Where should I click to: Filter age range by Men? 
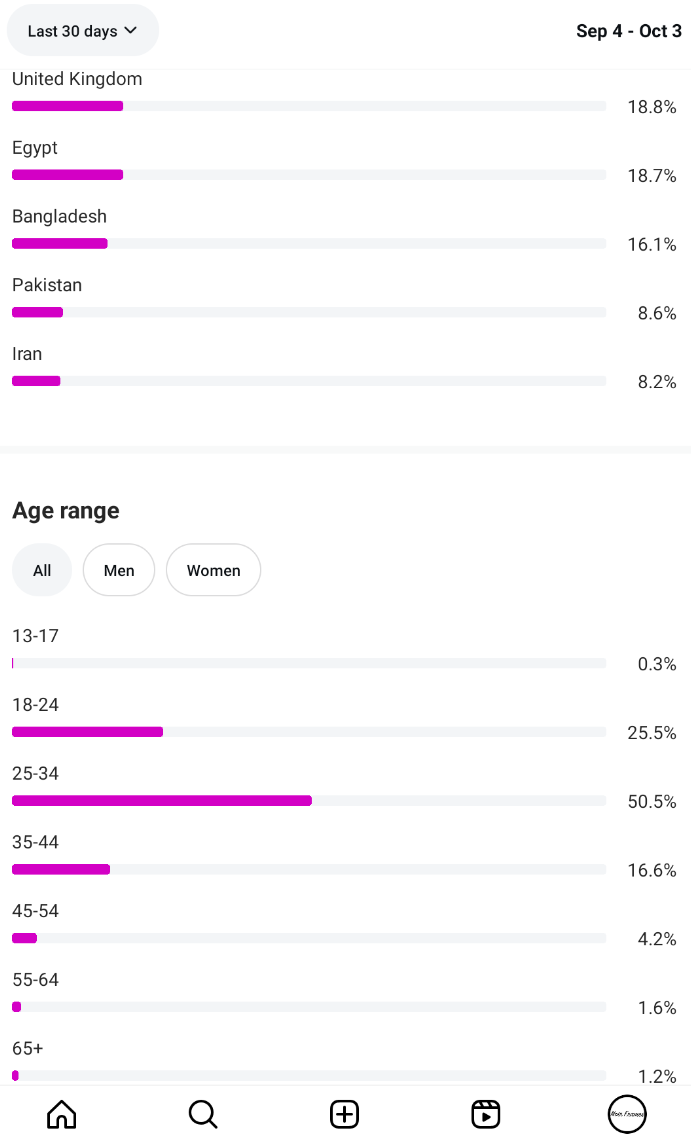tap(119, 570)
